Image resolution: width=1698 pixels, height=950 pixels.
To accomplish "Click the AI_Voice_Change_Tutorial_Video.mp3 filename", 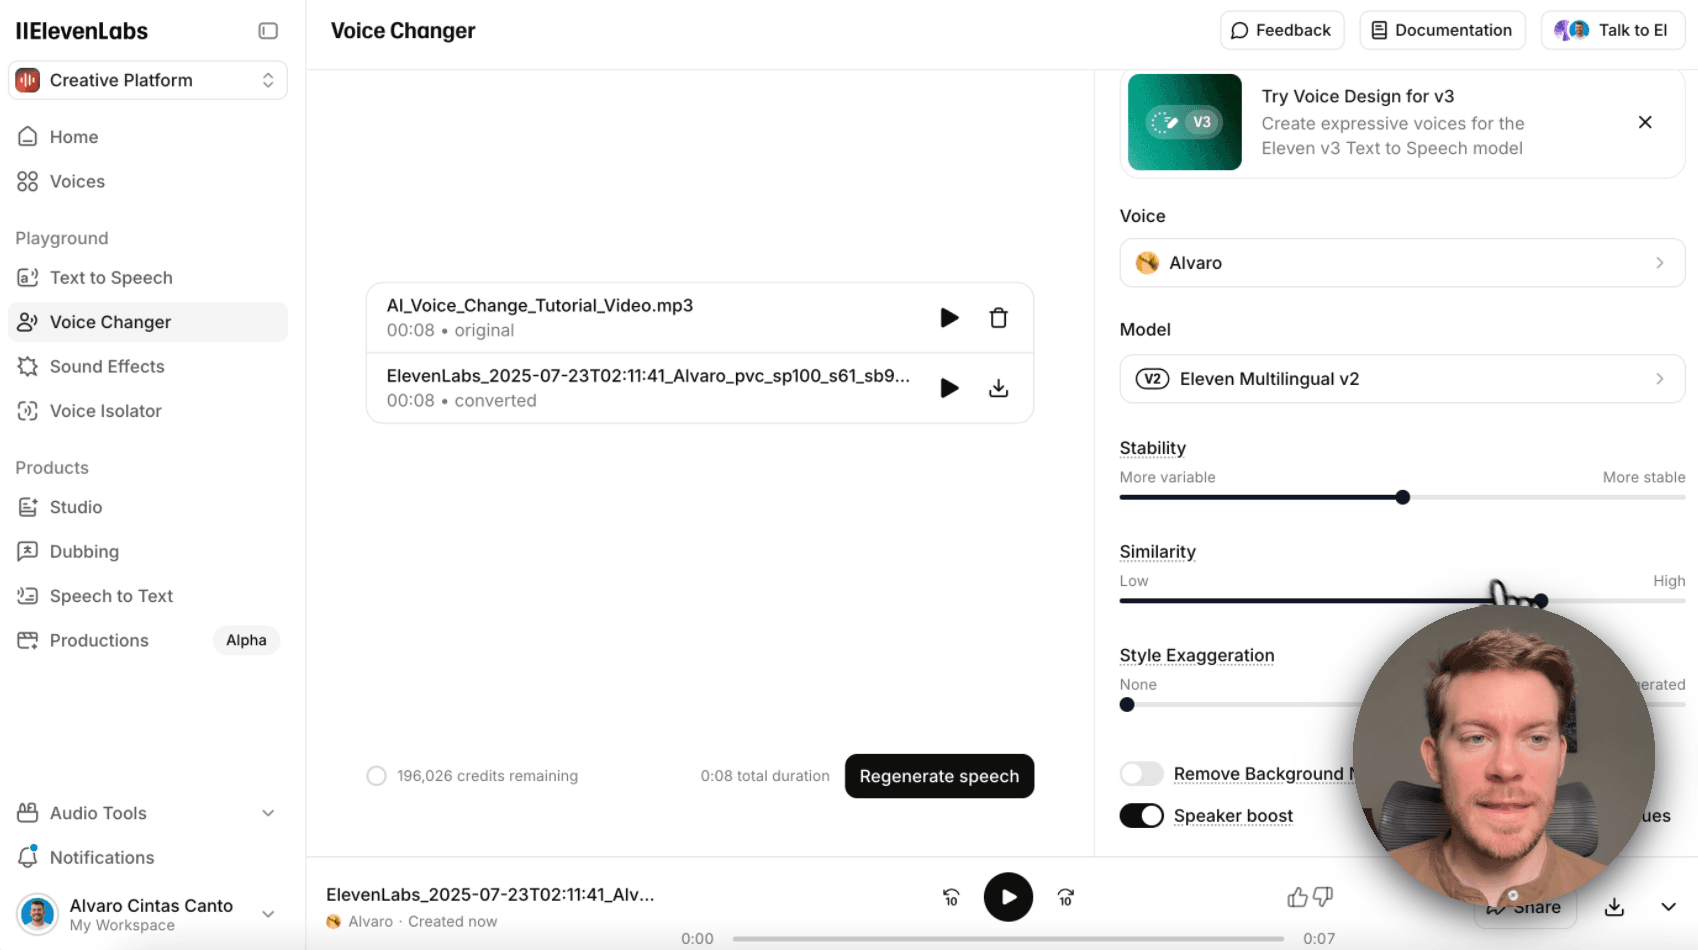I will click(x=540, y=306).
